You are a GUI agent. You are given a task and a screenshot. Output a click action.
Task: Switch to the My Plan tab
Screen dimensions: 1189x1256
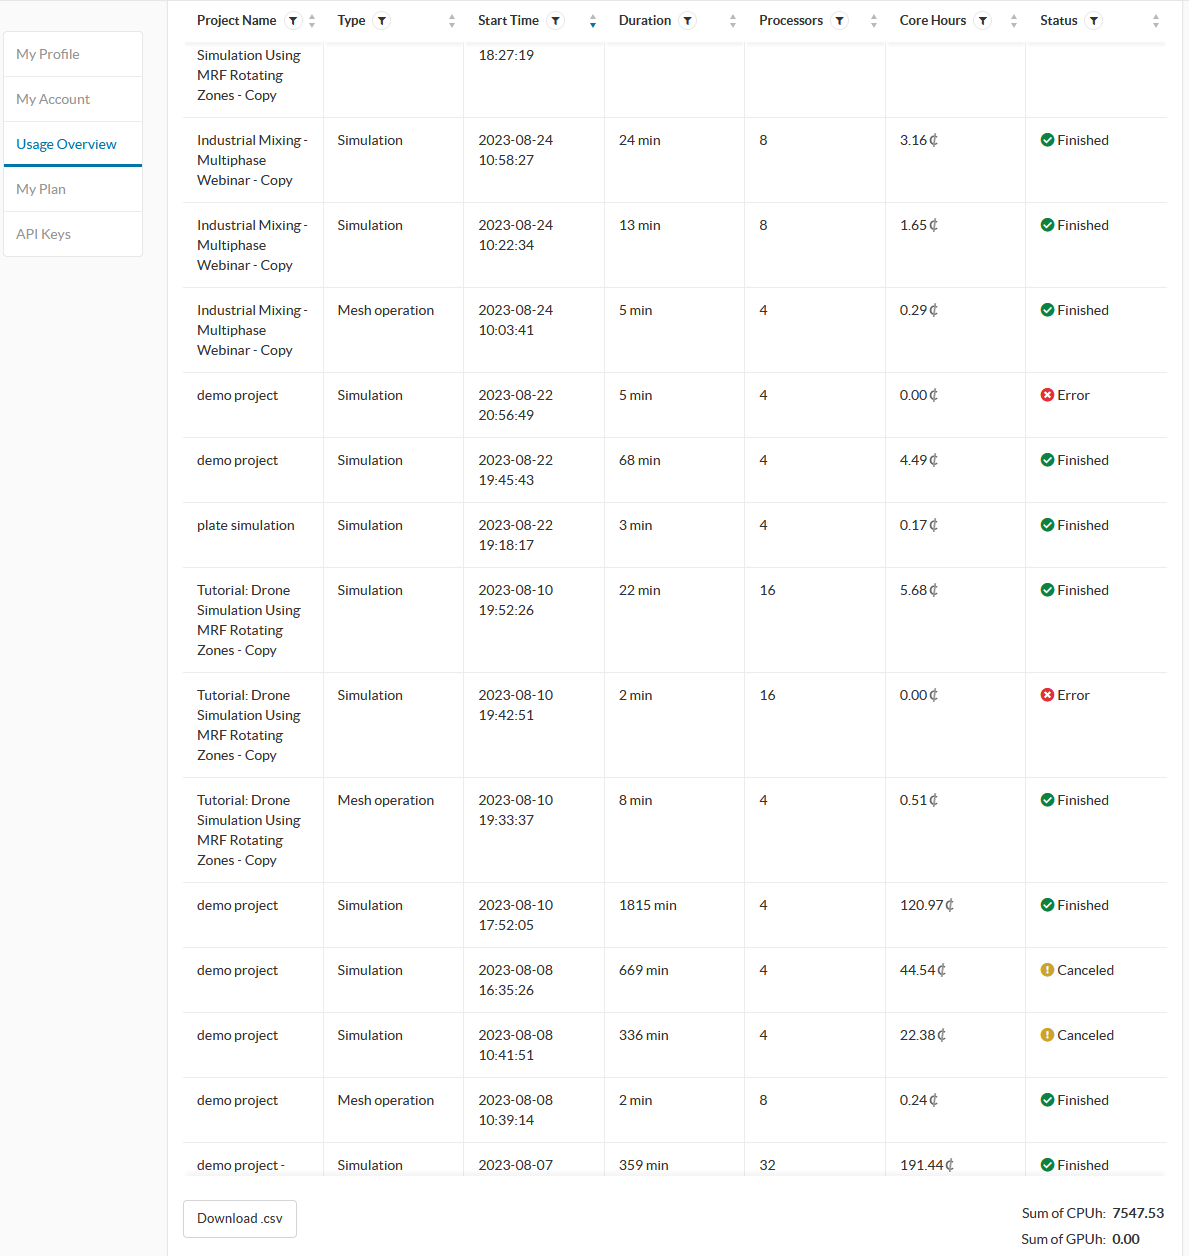click(41, 189)
